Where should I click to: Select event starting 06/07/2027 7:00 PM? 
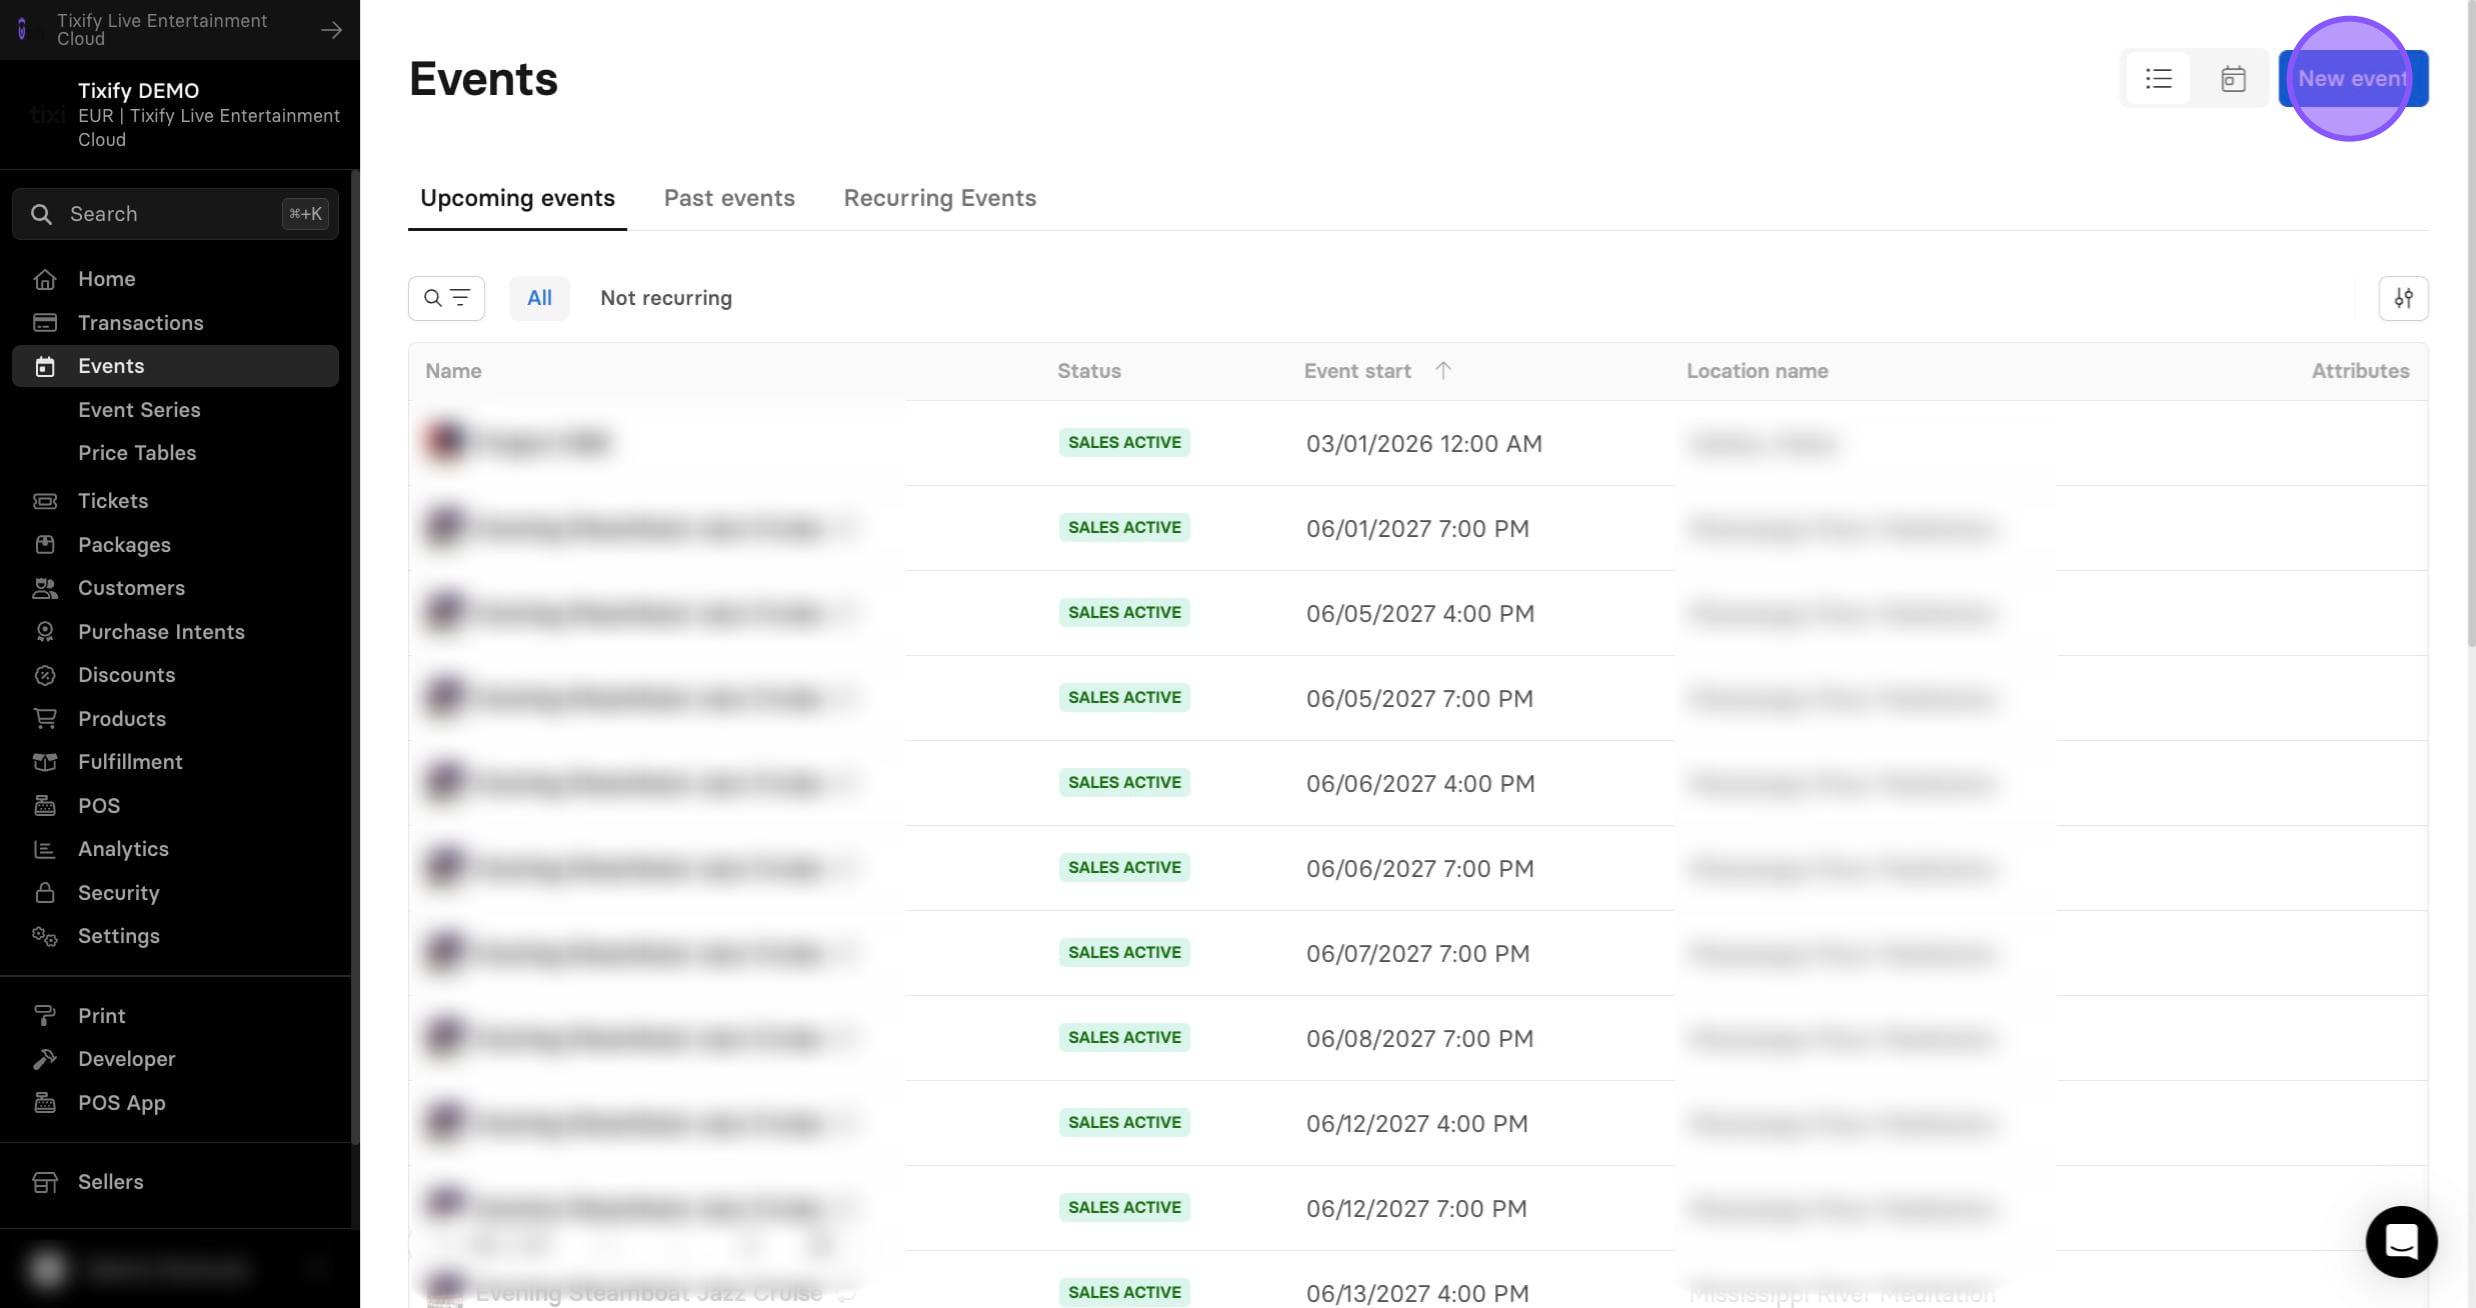(1418, 953)
